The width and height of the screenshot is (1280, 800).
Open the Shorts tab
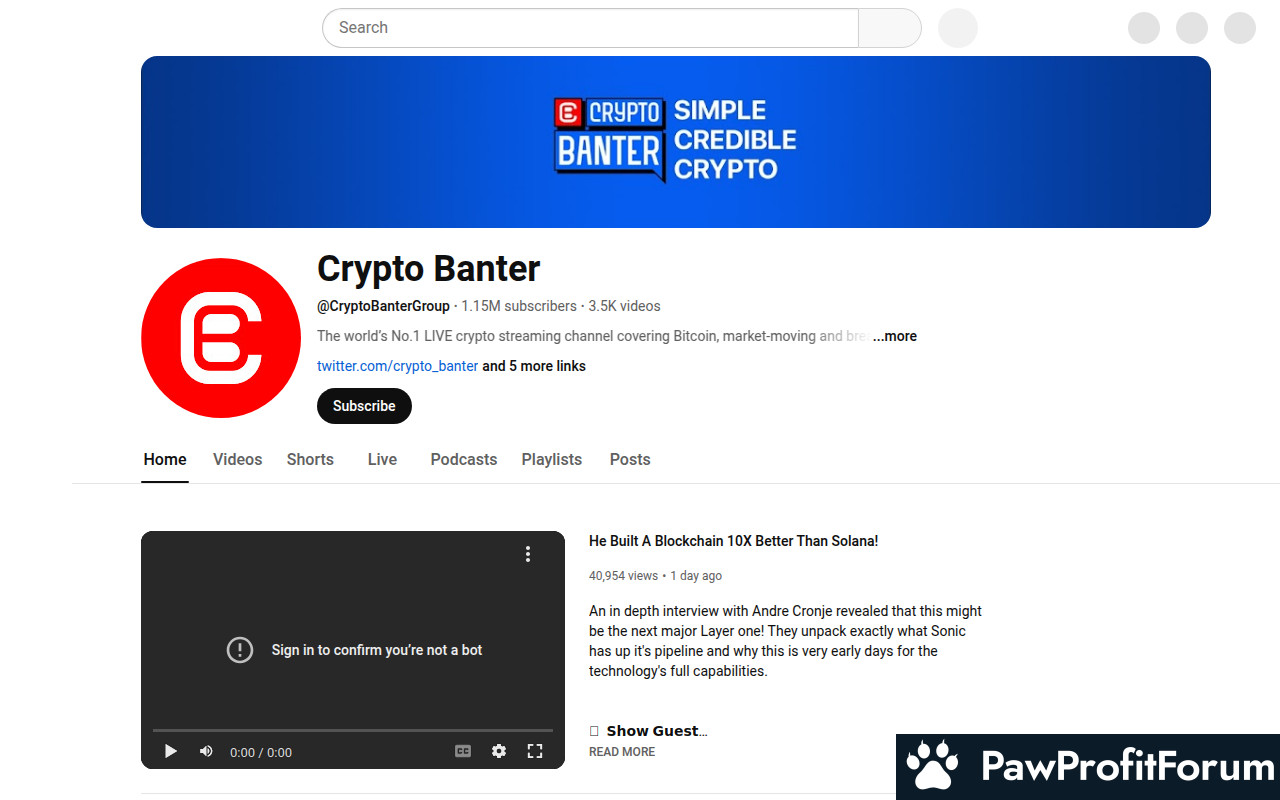click(310, 459)
